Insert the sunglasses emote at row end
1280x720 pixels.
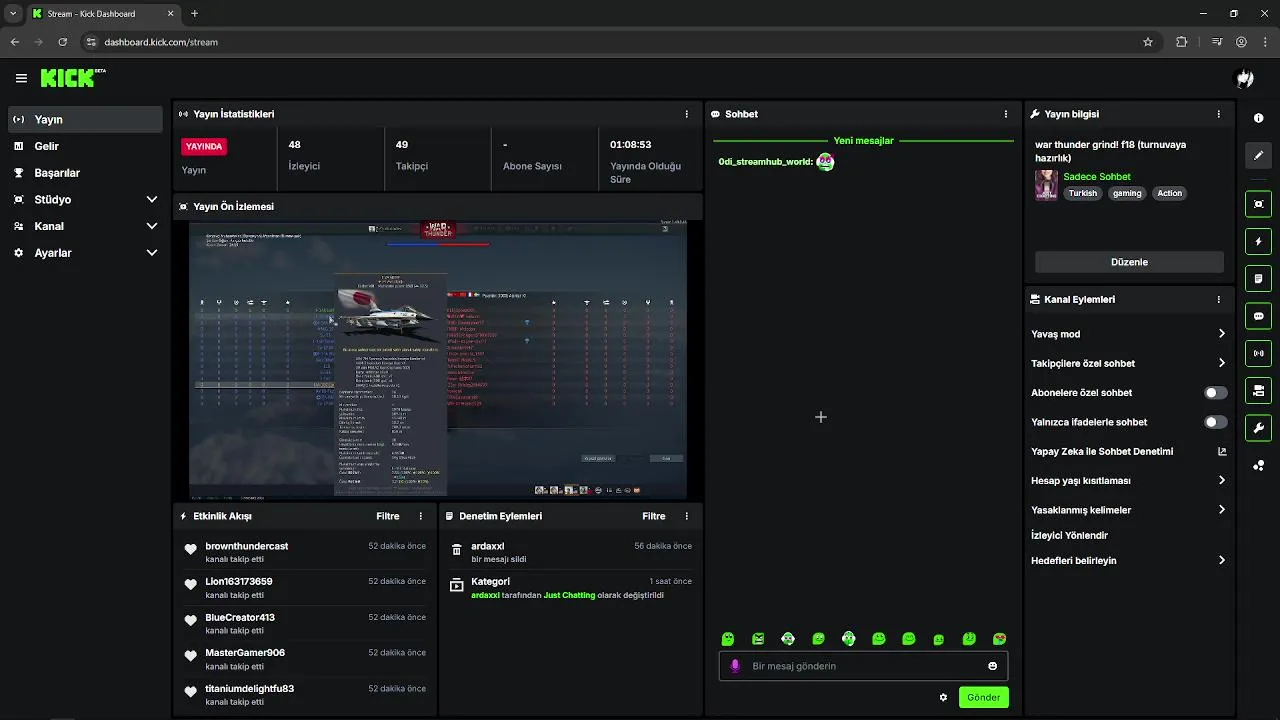click(x=999, y=639)
